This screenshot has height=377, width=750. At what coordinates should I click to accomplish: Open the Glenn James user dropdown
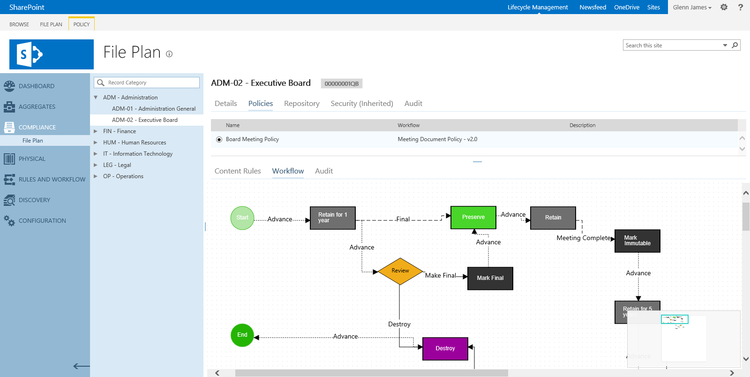692,7
